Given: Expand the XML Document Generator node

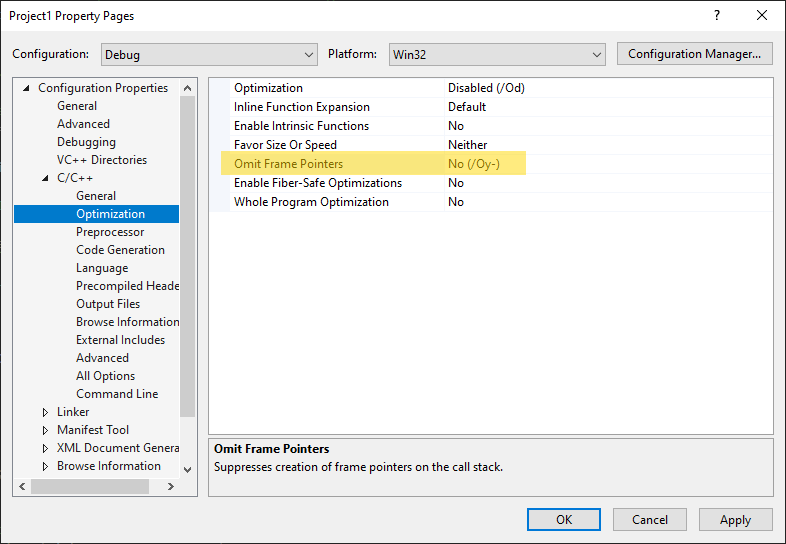Looking at the screenshot, I should pos(46,448).
